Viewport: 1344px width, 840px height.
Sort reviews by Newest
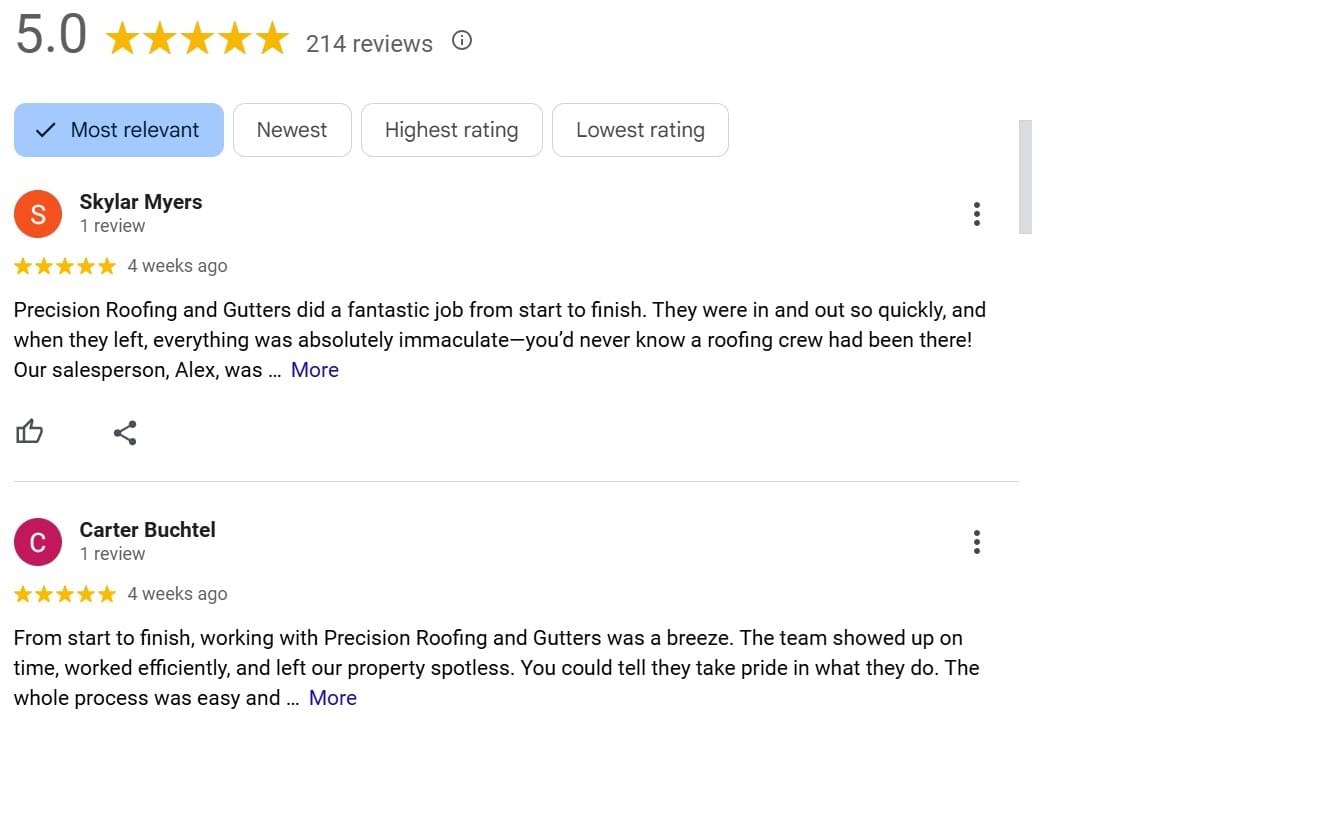292,130
